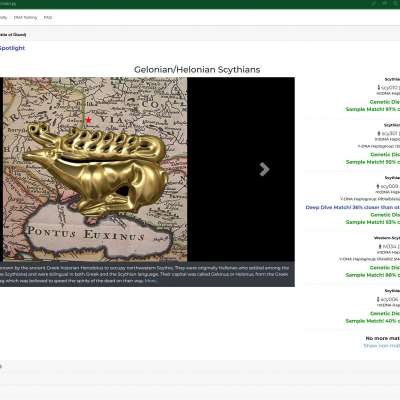Select the sample ID scy010

390,88
